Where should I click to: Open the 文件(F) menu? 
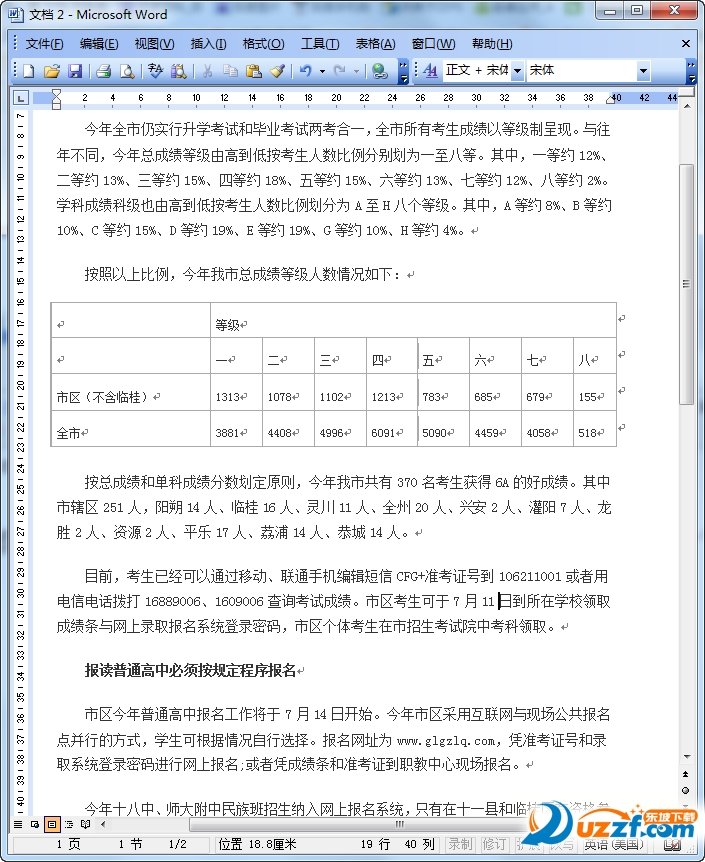[x=44, y=44]
